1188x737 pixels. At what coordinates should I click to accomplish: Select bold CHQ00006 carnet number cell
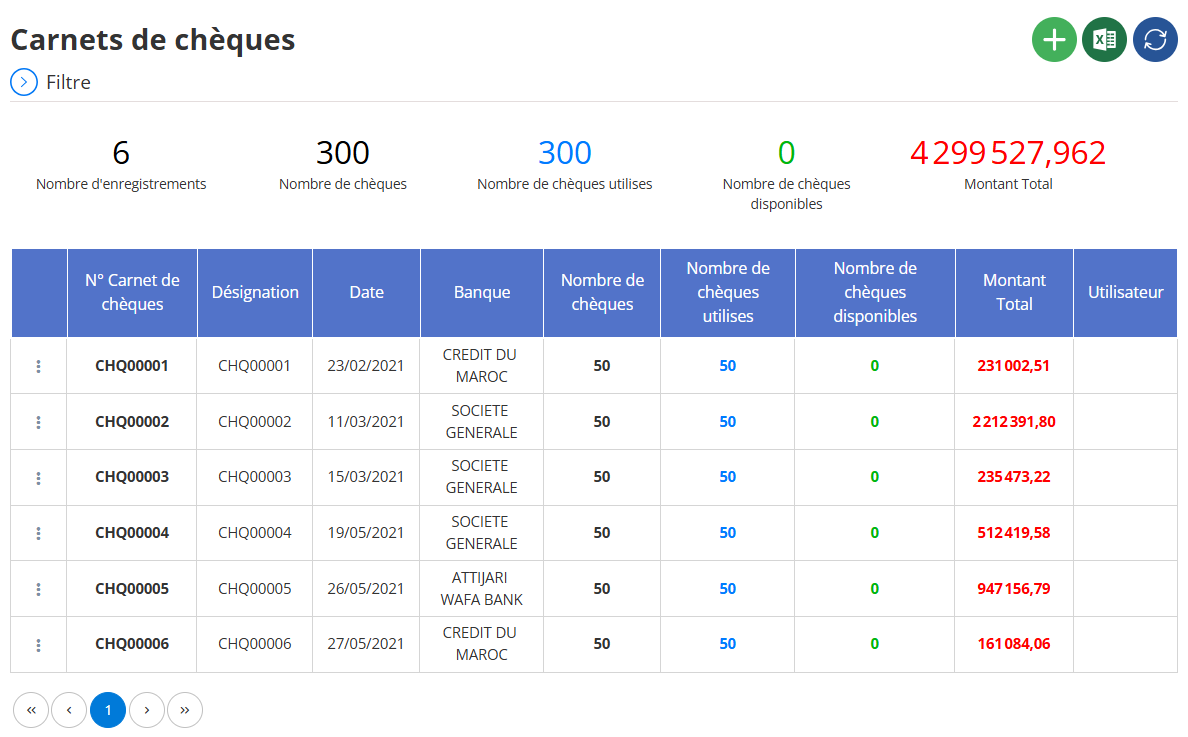(132, 644)
